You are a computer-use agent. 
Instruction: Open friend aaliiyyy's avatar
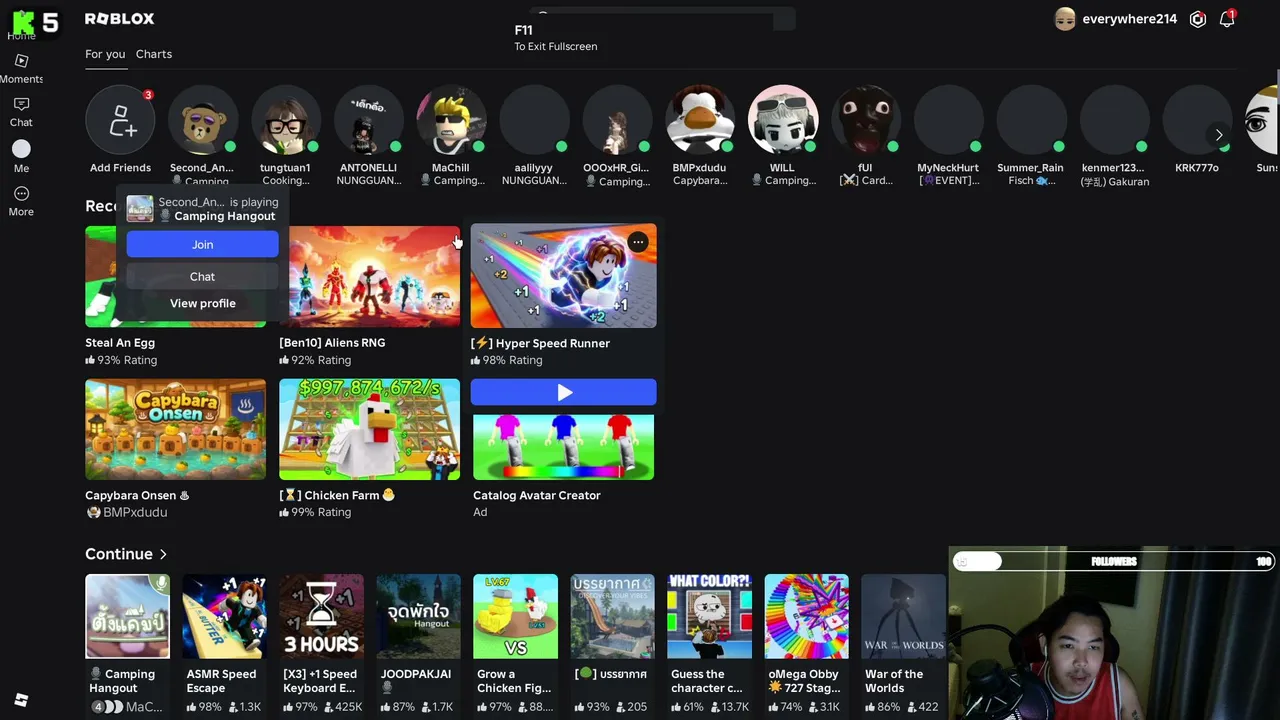pyautogui.click(x=534, y=120)
